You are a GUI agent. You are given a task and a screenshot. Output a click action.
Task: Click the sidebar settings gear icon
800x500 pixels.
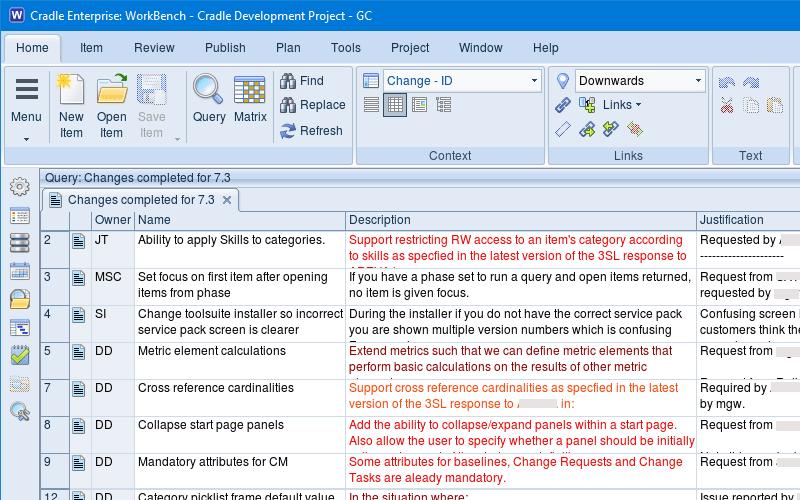coord(20,187)
